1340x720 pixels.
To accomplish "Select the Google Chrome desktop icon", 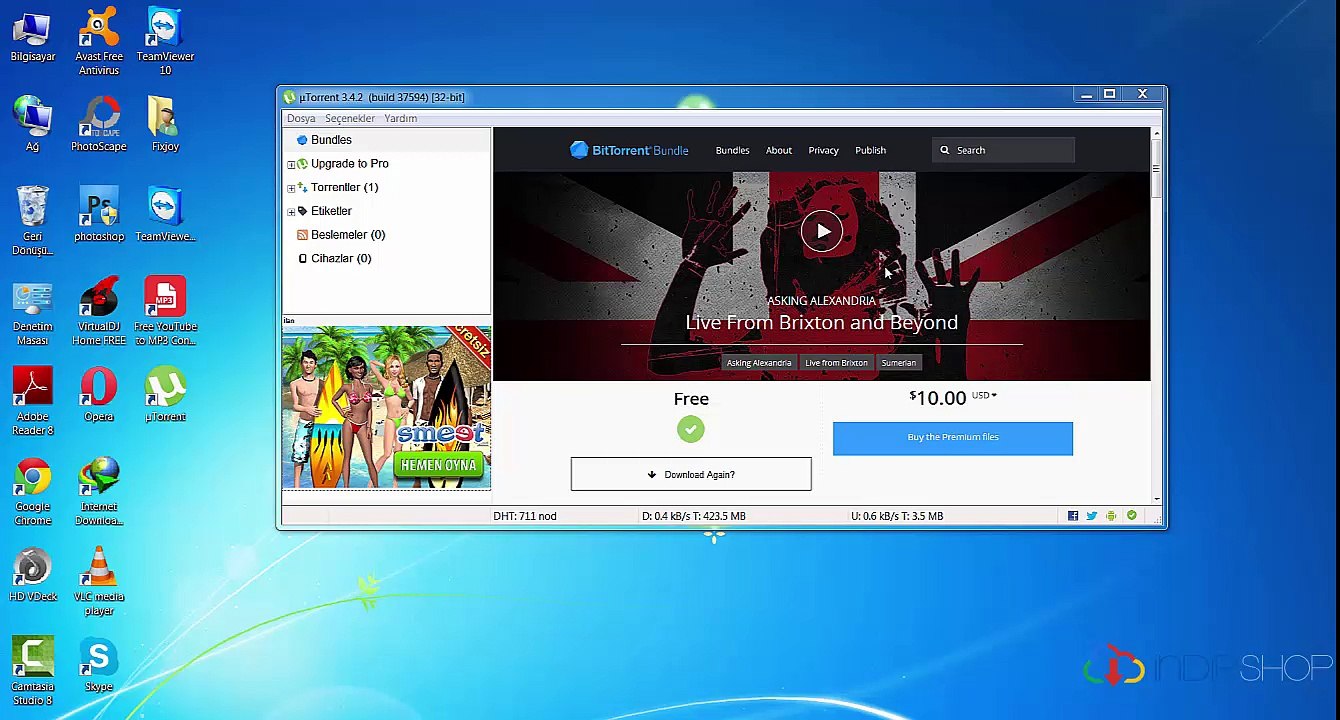I will tap(33, 491).
